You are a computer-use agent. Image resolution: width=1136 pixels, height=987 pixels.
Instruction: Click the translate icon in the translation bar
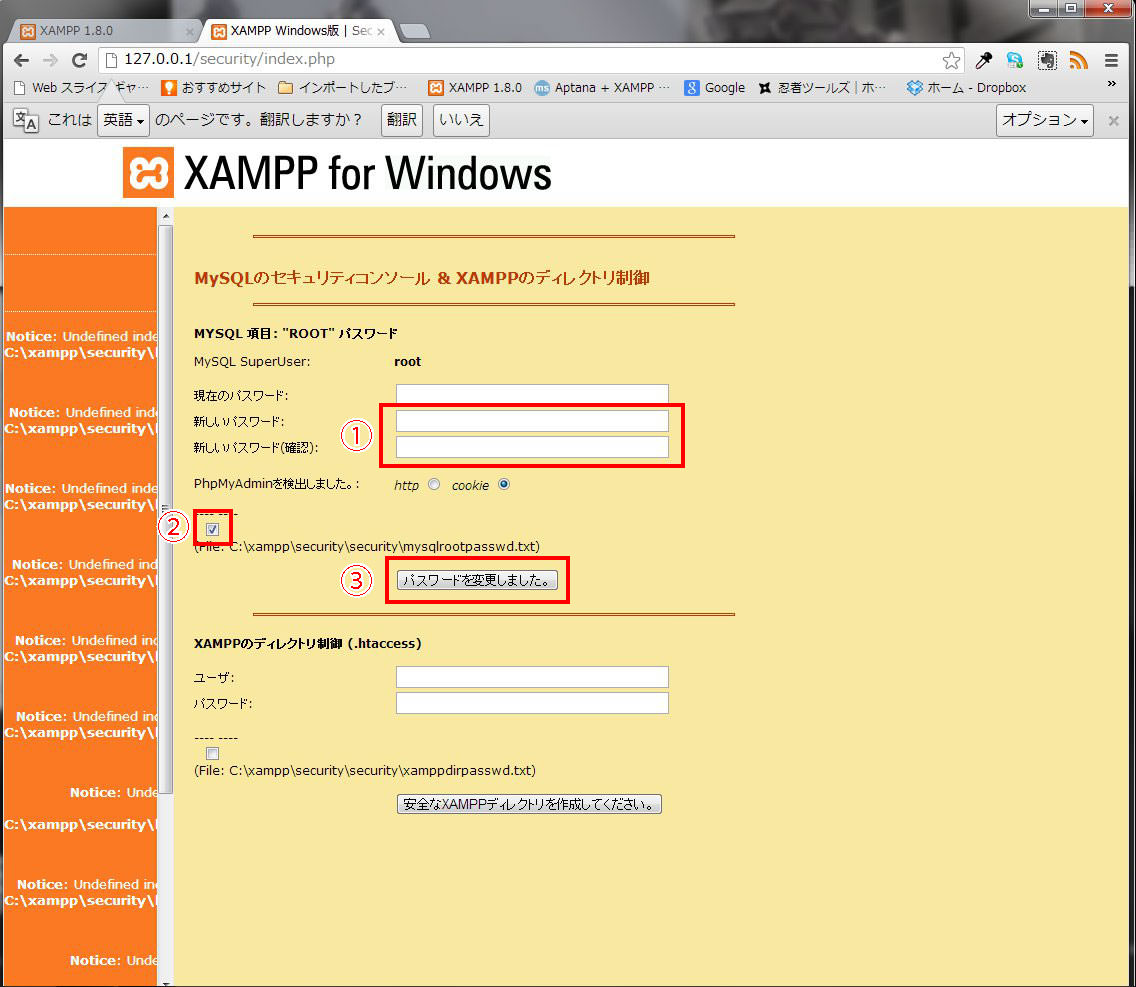click(x=25, y=120)
